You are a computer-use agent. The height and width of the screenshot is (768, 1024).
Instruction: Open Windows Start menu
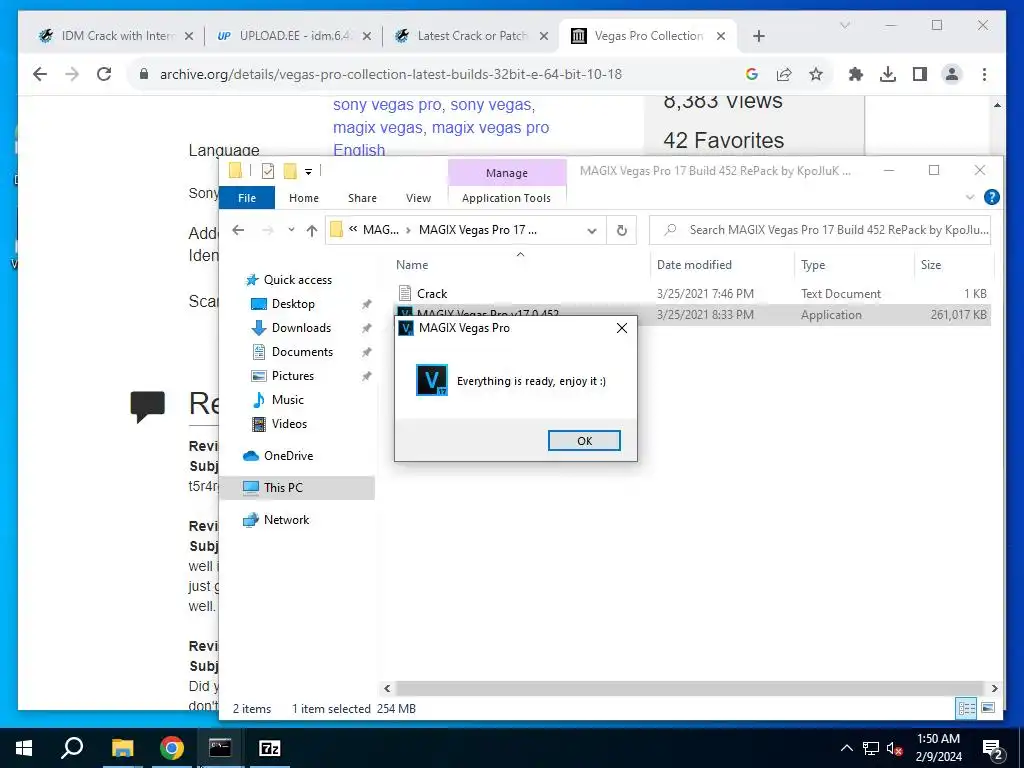[x=24, y=748]
